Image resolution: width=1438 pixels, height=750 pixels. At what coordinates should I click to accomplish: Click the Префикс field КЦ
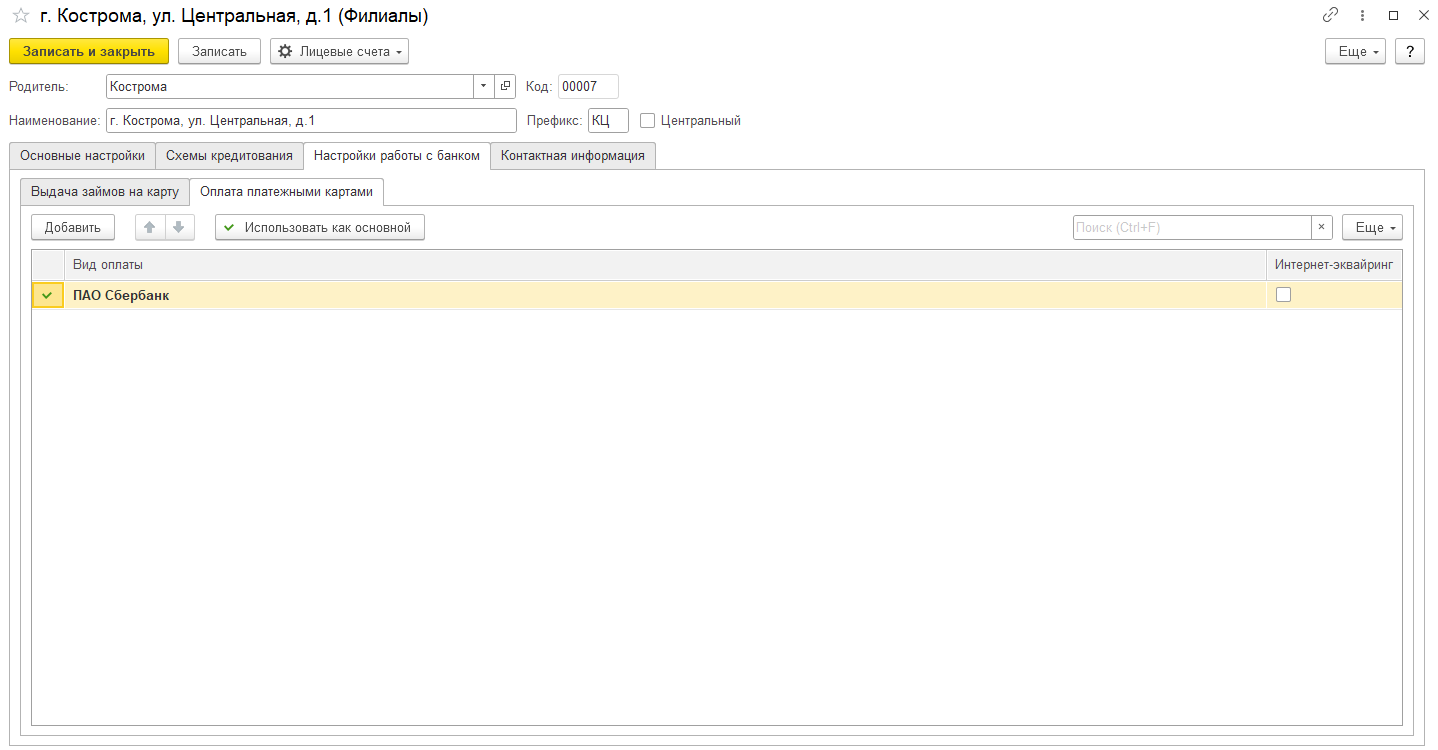(608, 121)
